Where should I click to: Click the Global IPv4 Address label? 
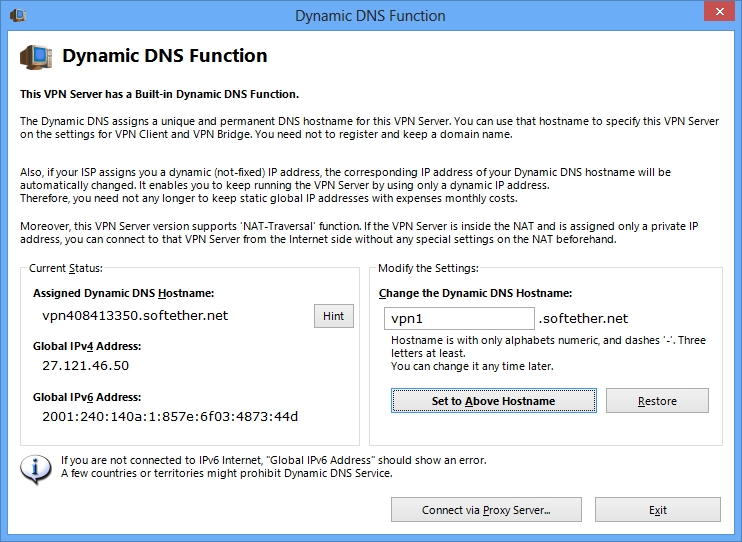[87, 347]
